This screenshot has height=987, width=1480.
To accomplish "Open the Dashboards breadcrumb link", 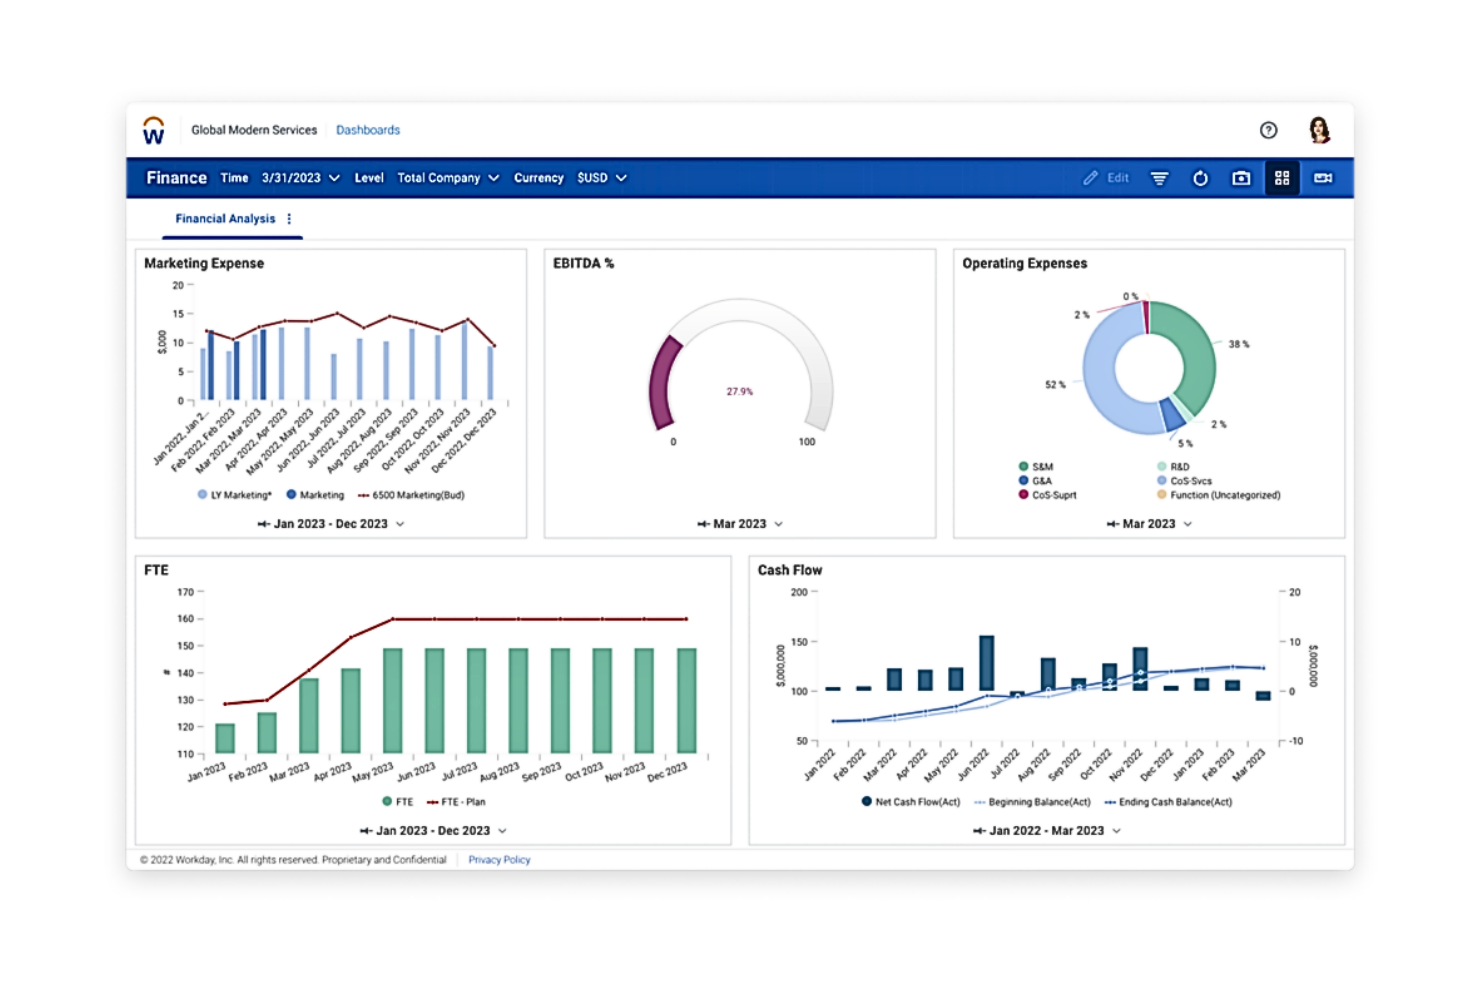I will click(368, 130).
